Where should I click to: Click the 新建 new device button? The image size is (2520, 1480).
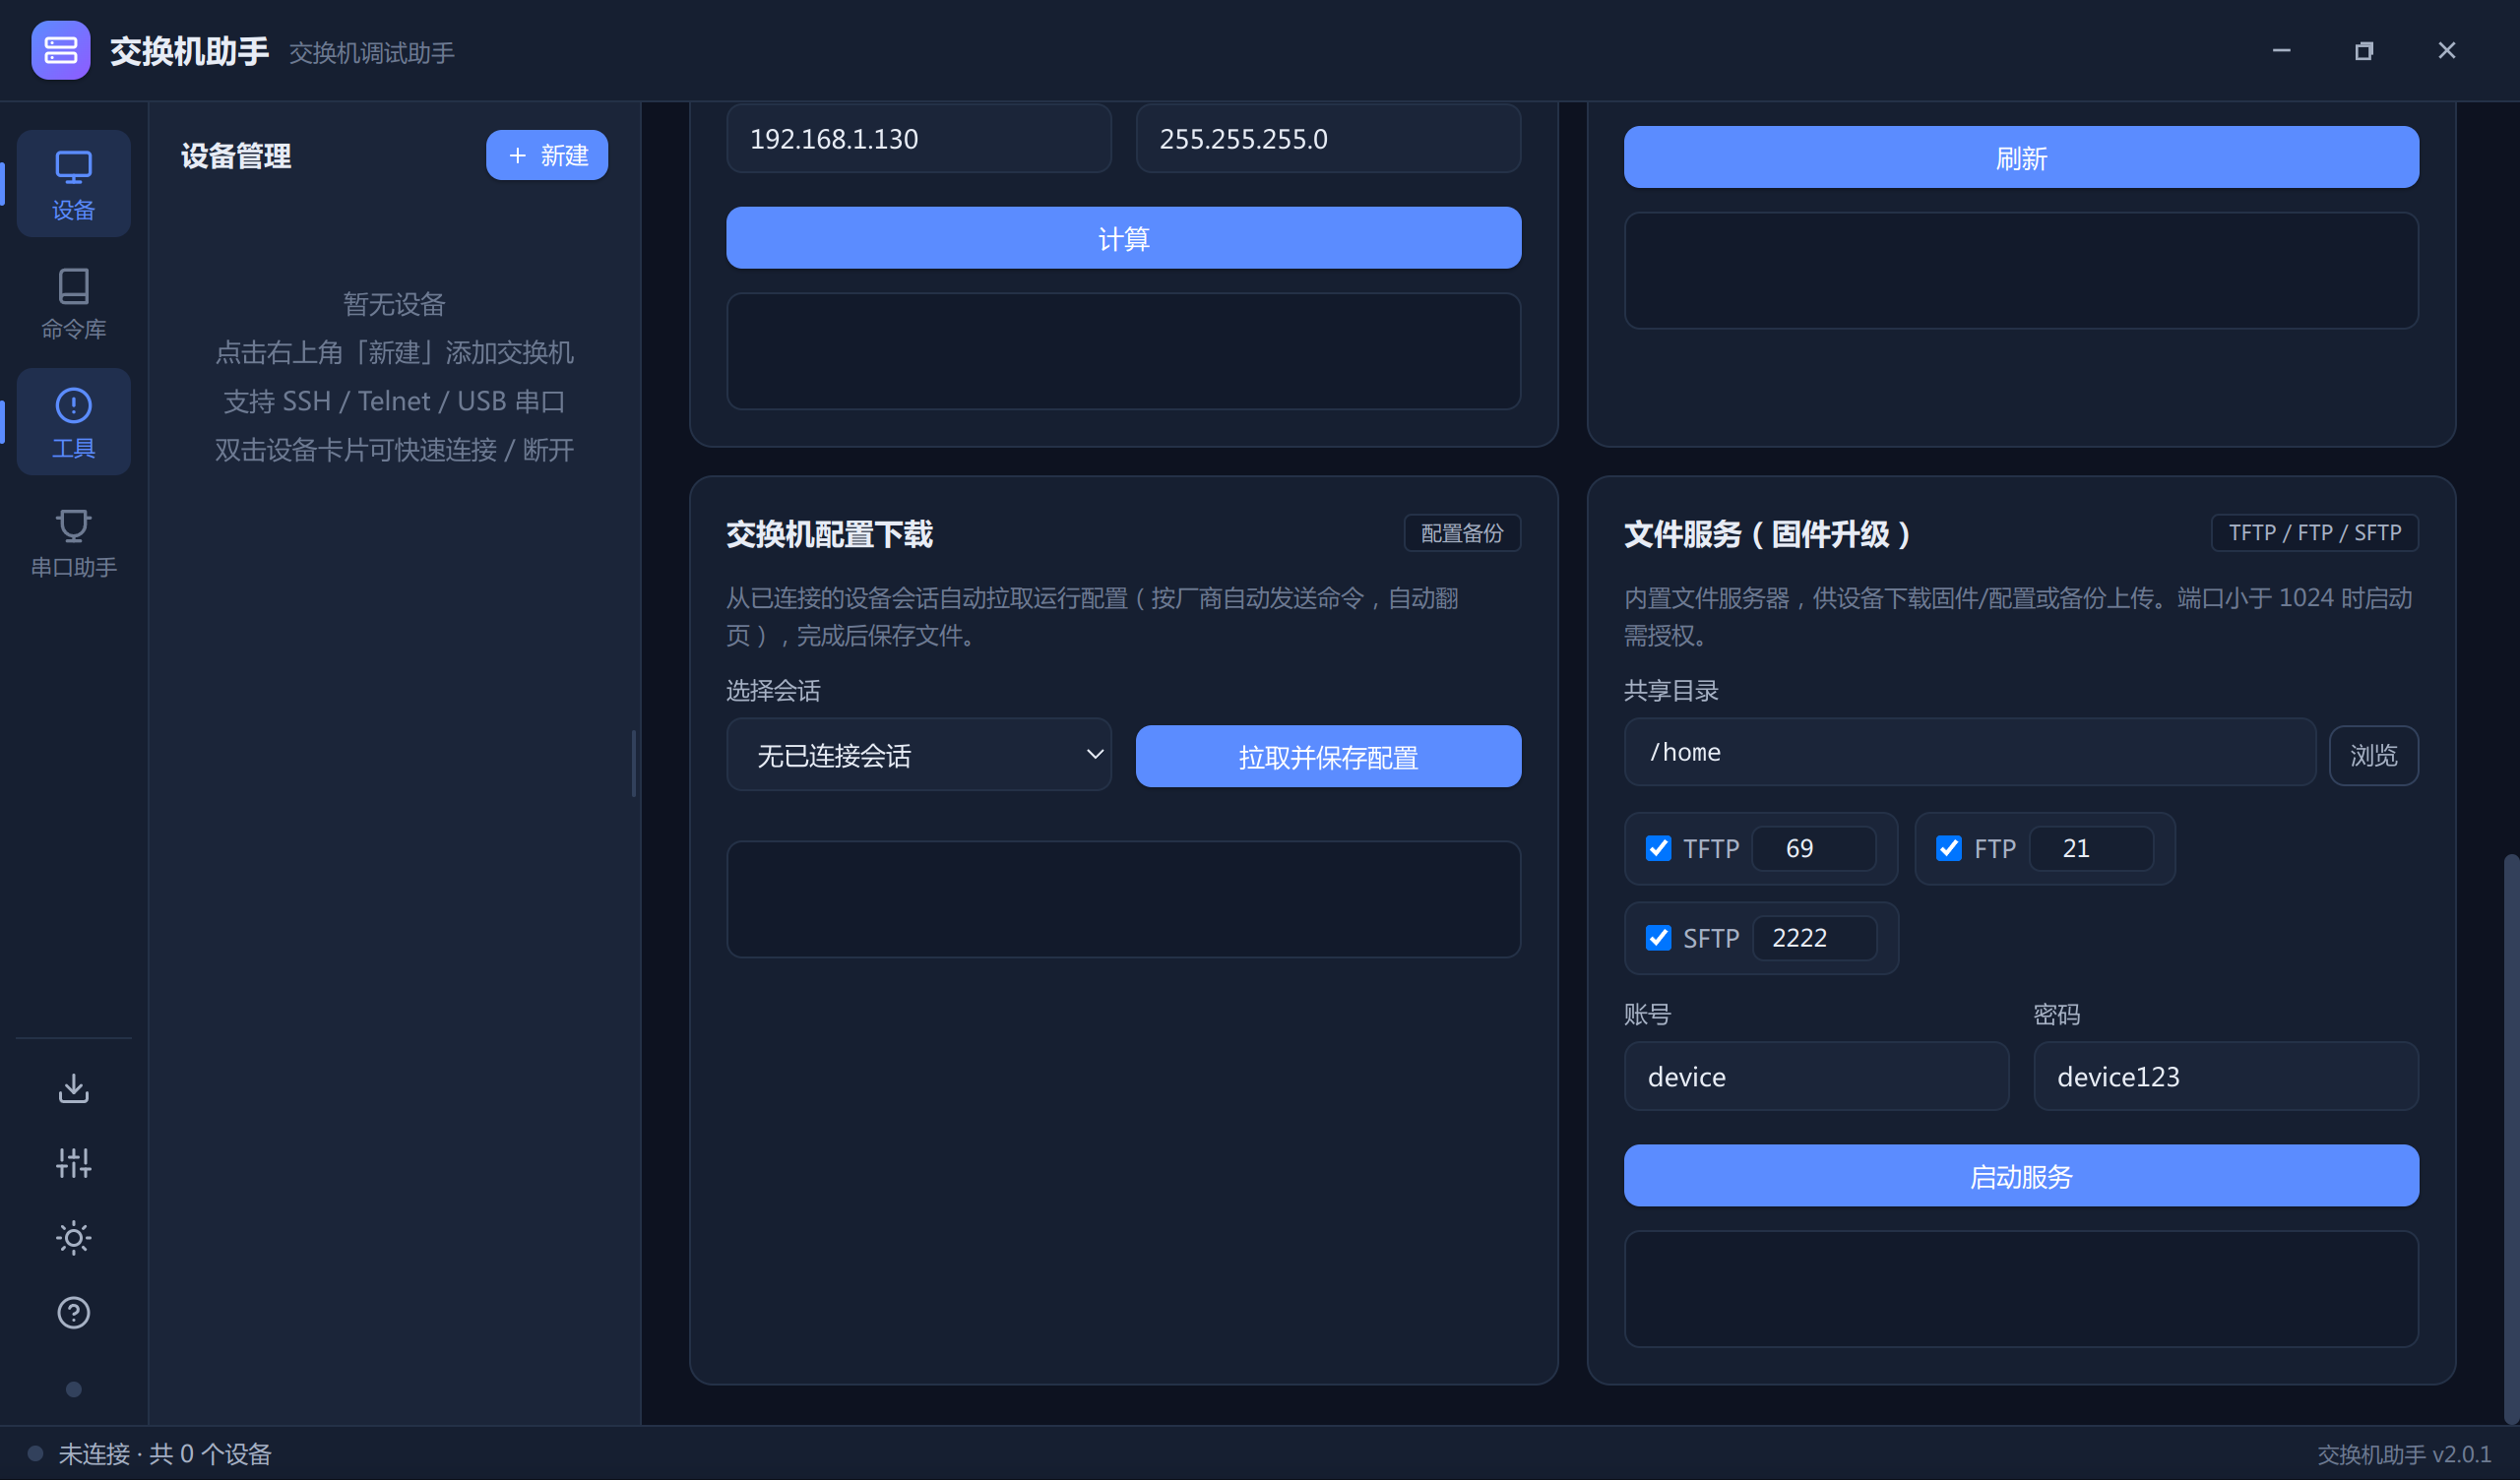(546, 155)
